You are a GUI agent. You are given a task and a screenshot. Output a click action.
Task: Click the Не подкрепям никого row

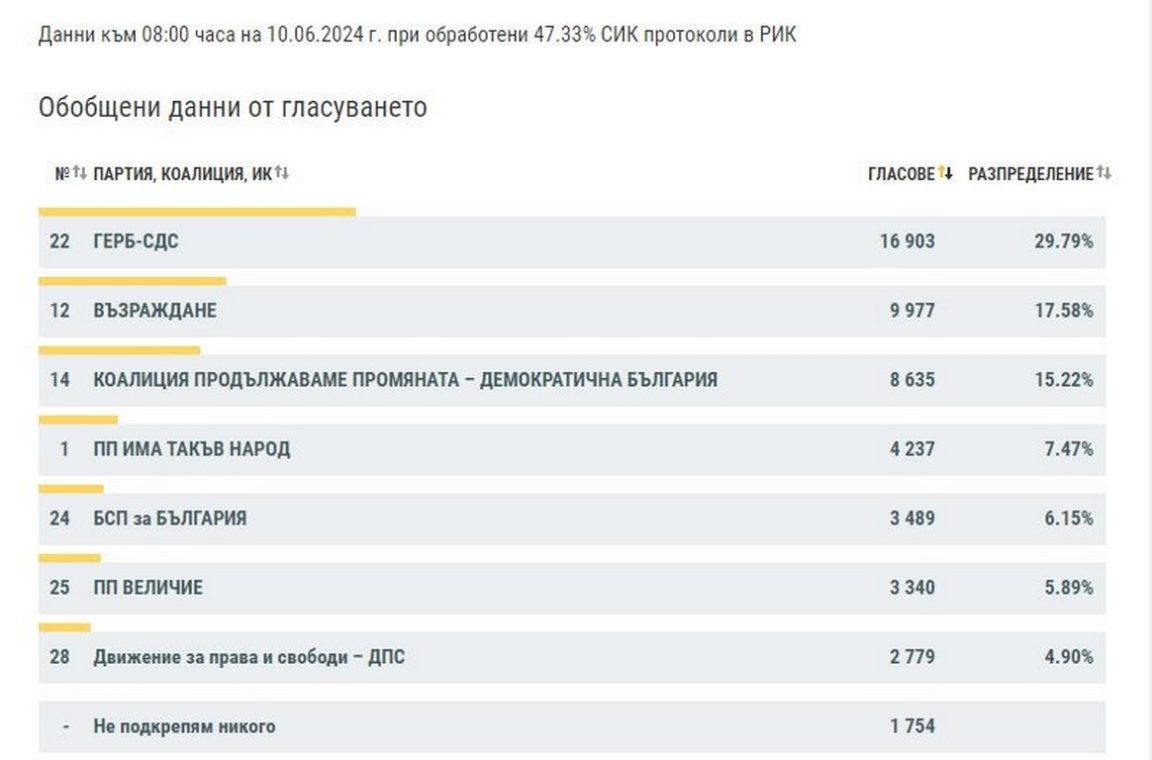tap(184, 726)
